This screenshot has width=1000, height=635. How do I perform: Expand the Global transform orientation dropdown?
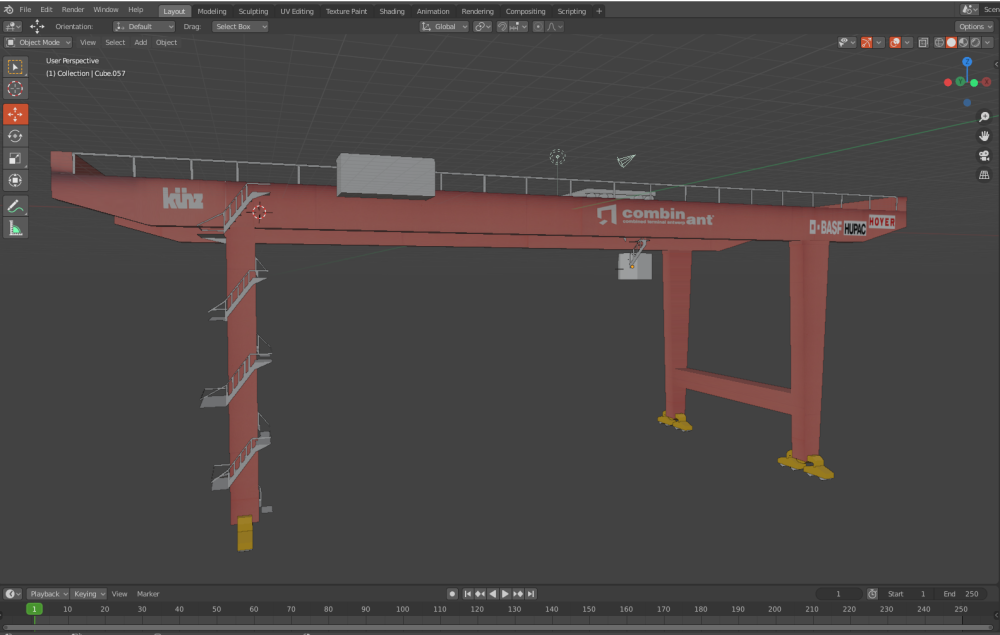point(444,26)
